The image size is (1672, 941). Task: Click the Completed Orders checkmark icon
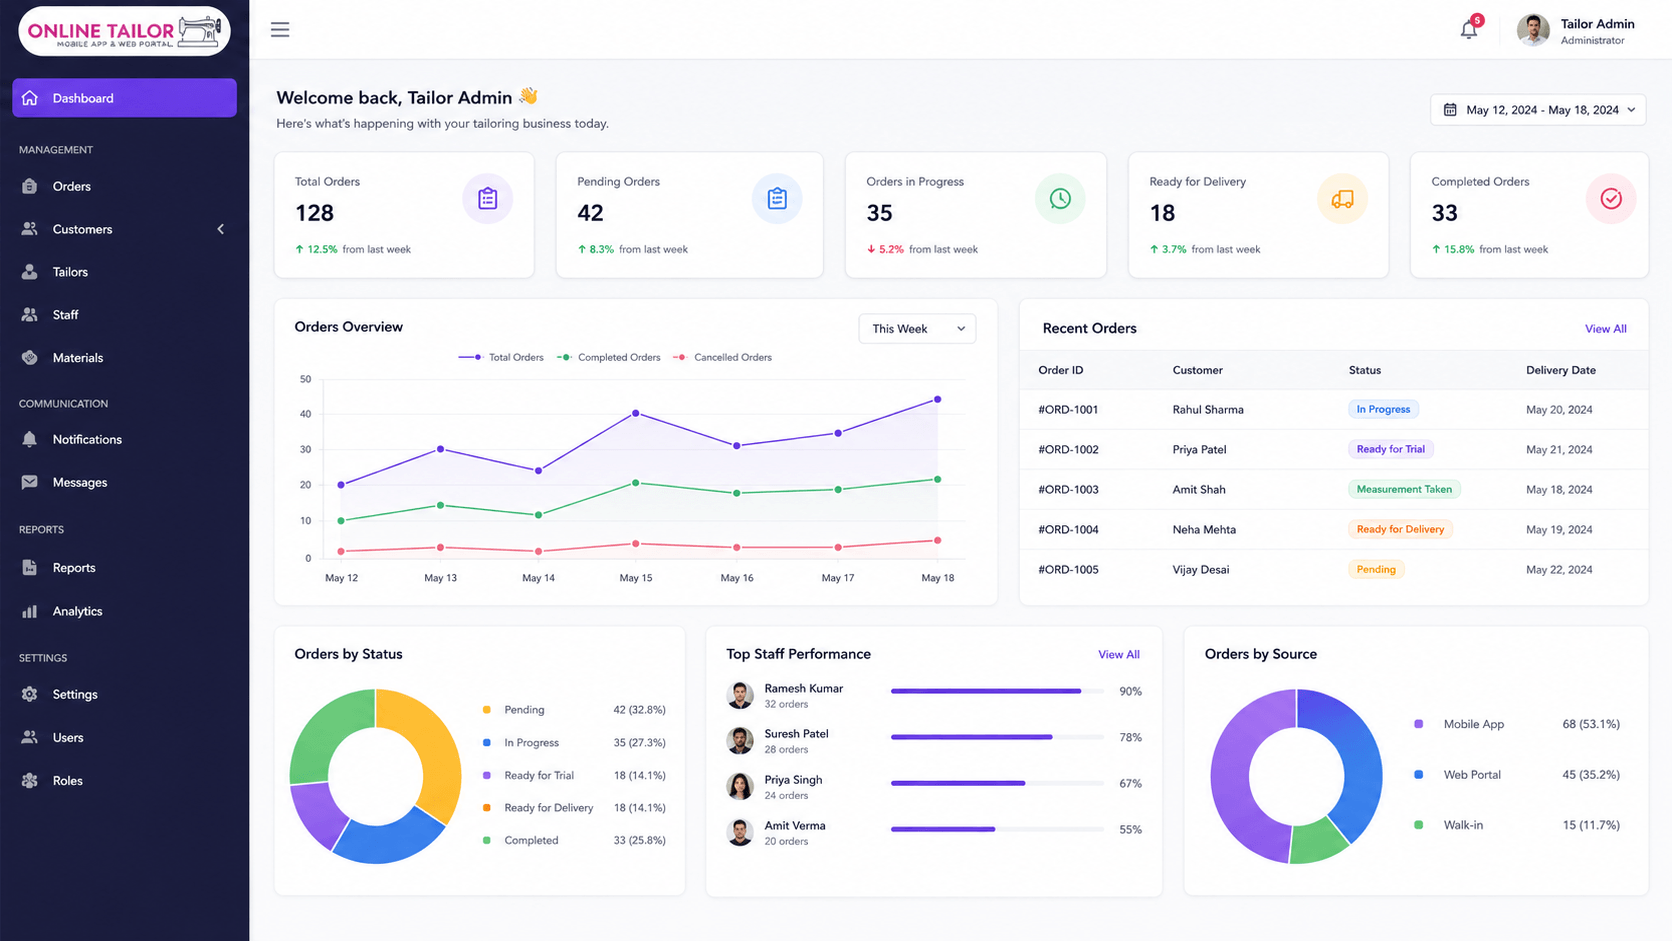coord(1611,199)
